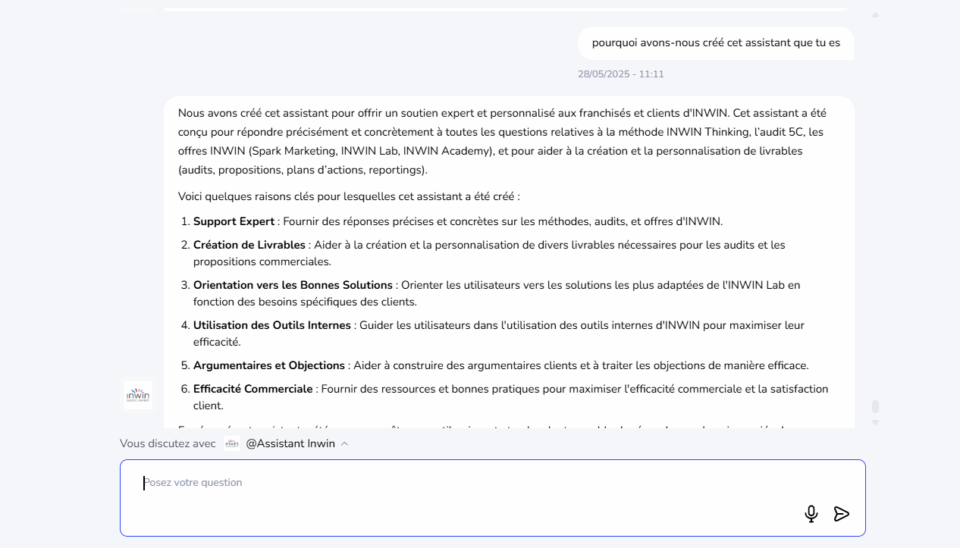Click the 'Création de Livrables' heading
This screenshot has height=548, width=960.
[x=249, y=245]
